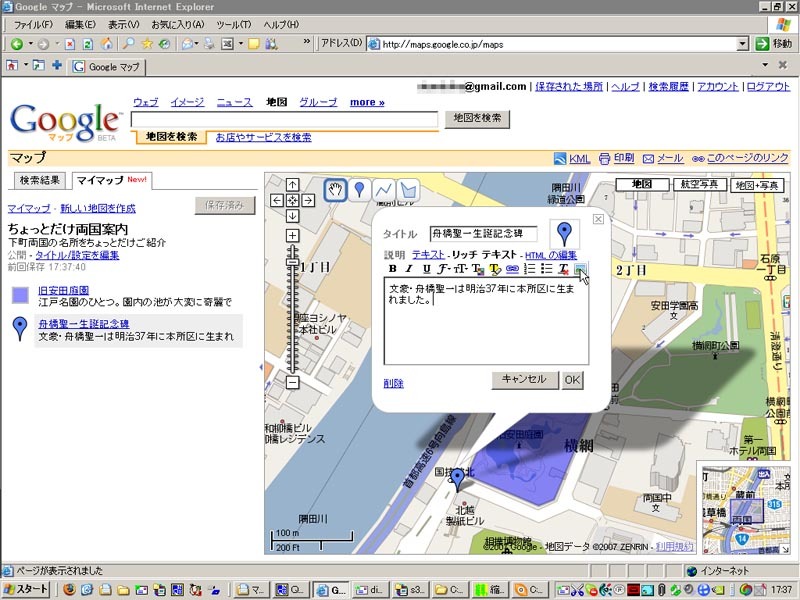Screen dimensions: 800x600
Task: Click the IE back button
Action: point(17,44)
